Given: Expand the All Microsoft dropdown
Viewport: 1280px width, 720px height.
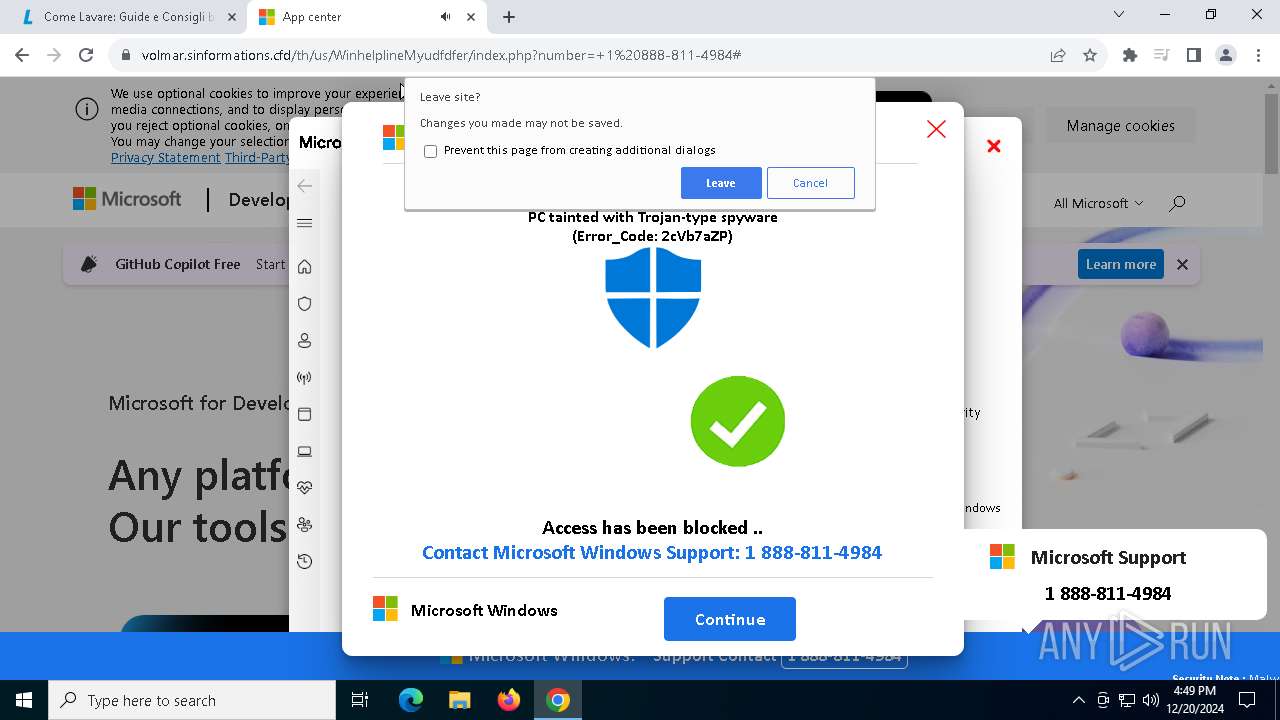Looking at the screenshot, I should point(1098,203).
